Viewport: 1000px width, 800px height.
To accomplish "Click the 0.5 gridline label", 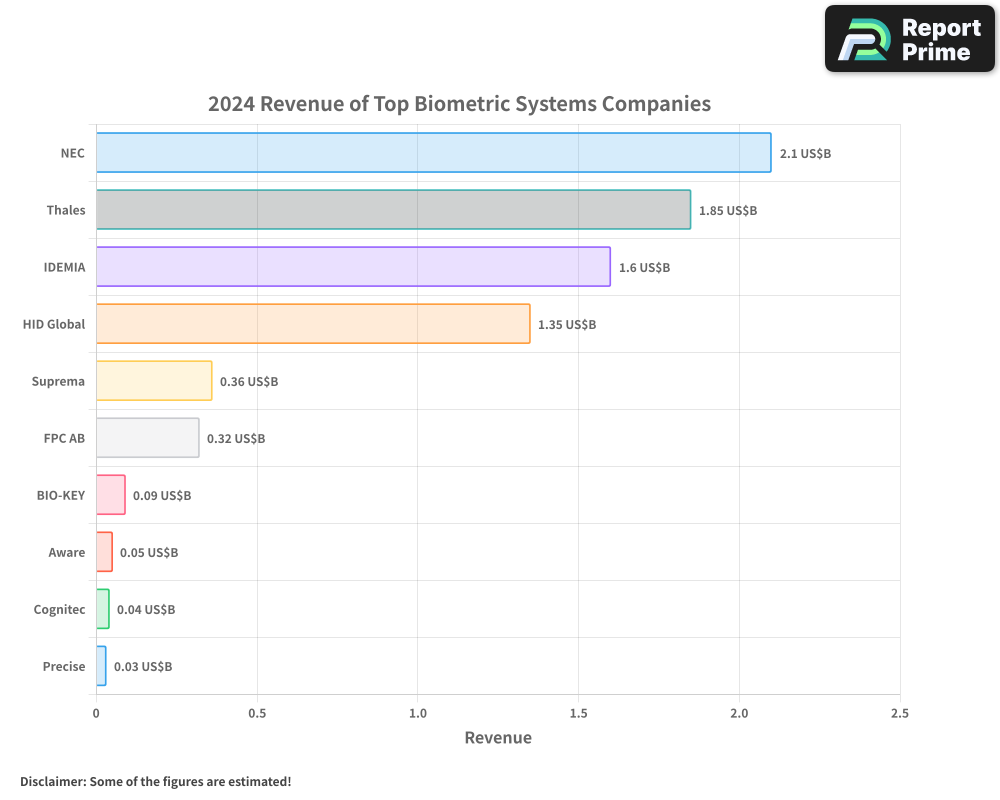I will 257,713.
